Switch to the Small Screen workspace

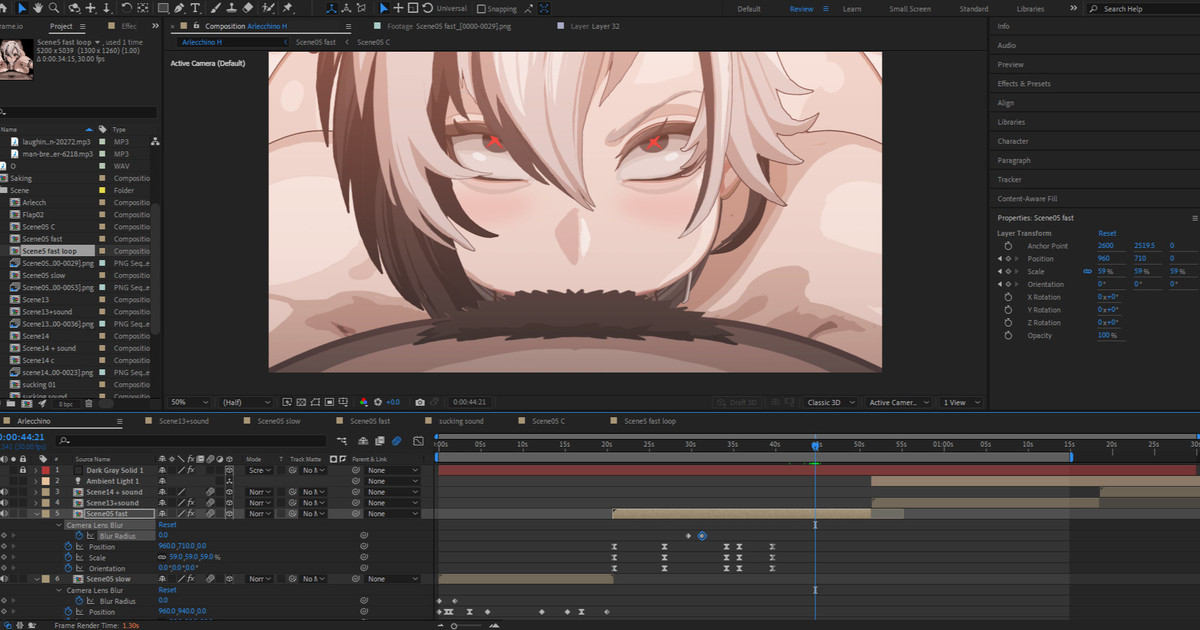pos(909,9)
